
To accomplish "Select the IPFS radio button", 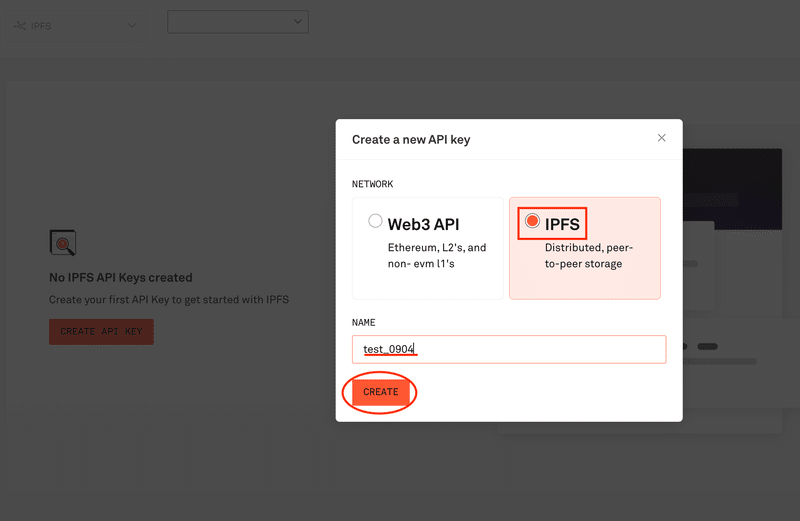I will pos(532,221).
